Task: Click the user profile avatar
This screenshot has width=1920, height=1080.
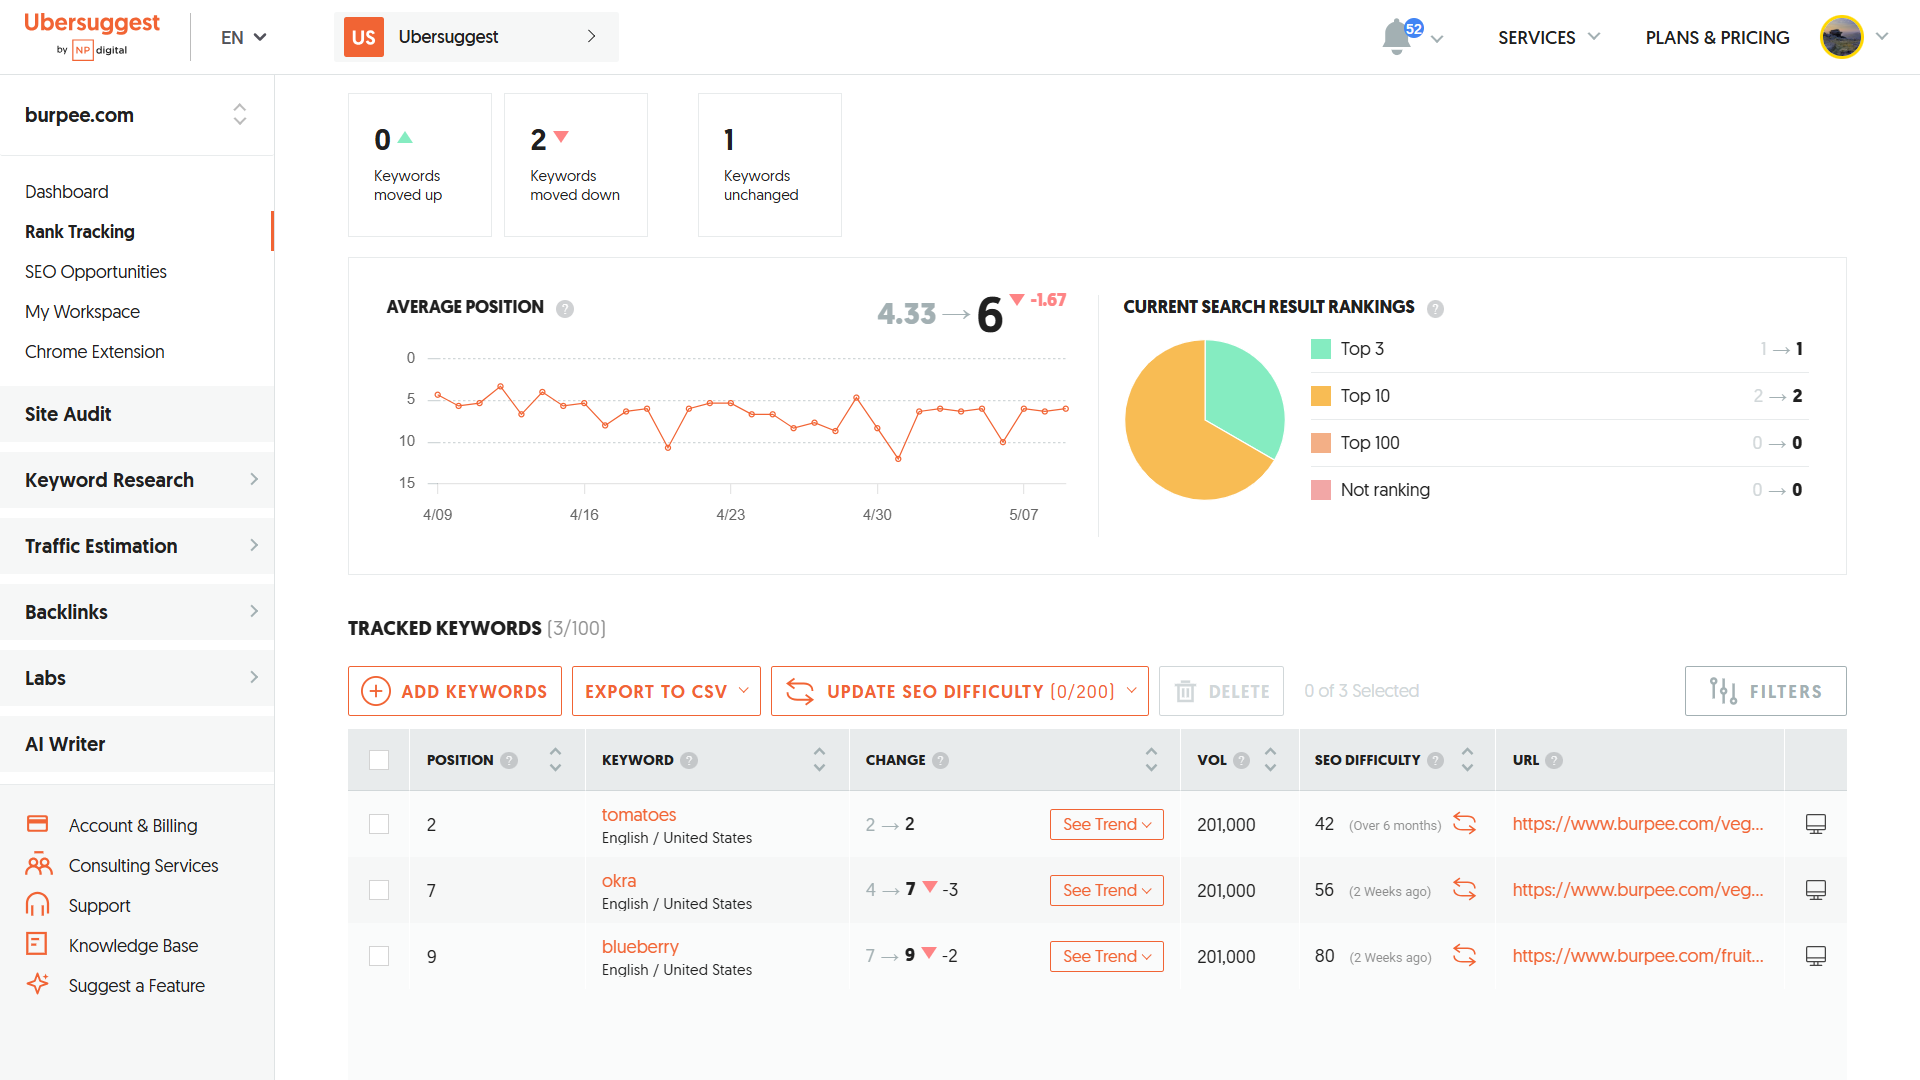Action: (x=1841, y=37)
